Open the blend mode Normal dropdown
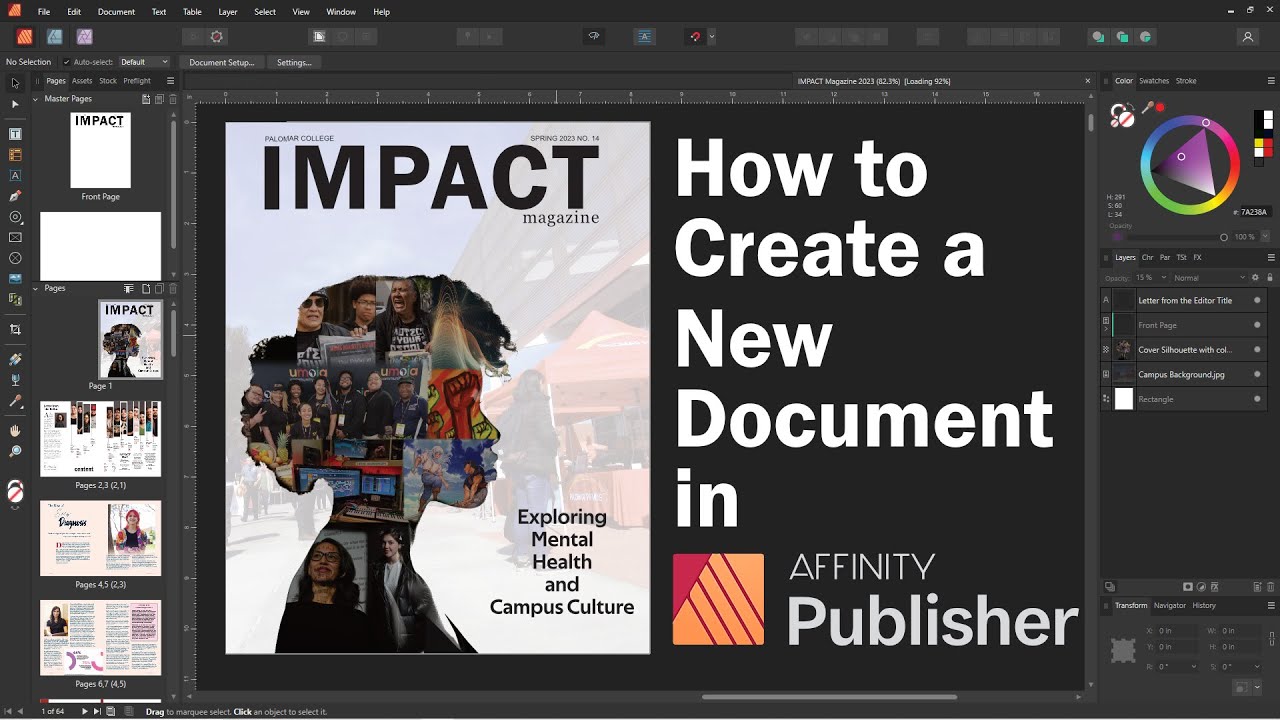Viewport: 1280px width, 720px height. pos(1208,277)
